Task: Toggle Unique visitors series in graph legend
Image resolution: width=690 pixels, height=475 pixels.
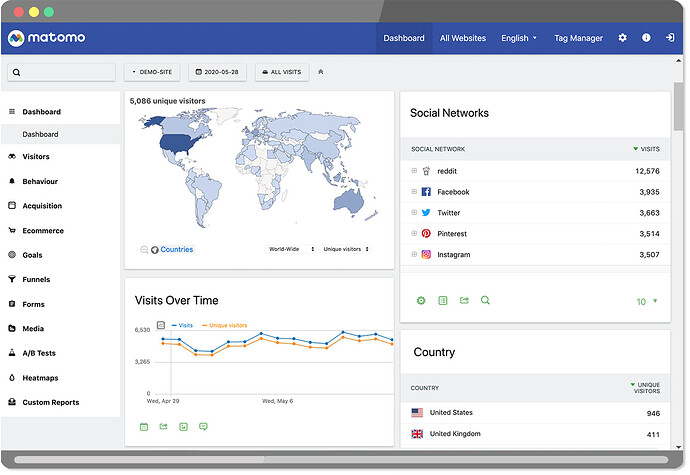Action: 224,325
